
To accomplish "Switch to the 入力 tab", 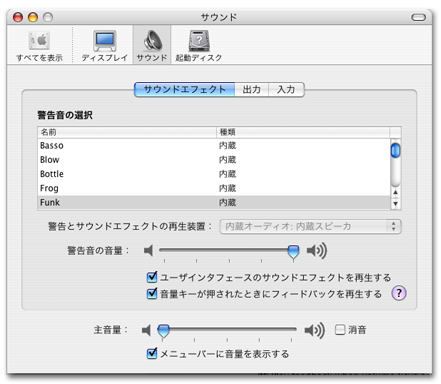I will [x=286, y=89].
